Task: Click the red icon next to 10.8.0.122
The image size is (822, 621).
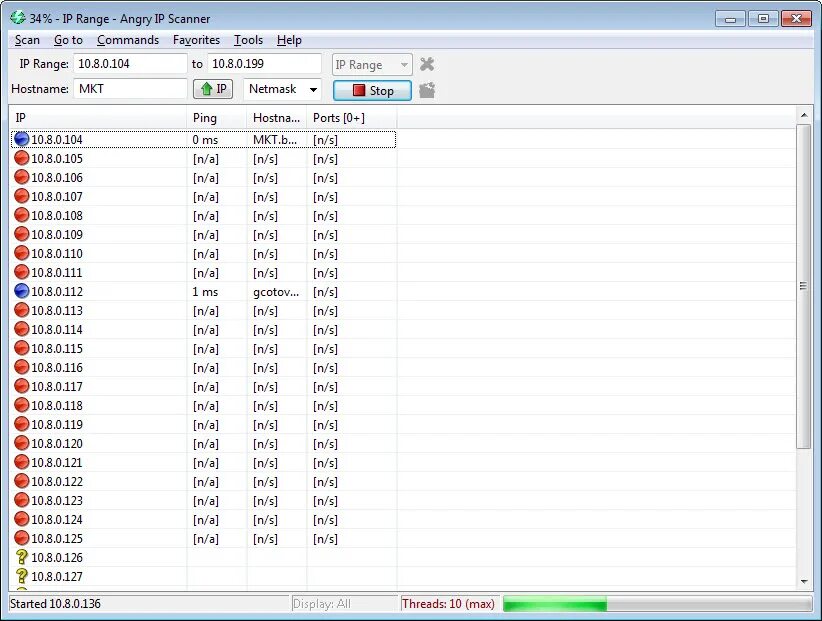Action: pos(21,481)
